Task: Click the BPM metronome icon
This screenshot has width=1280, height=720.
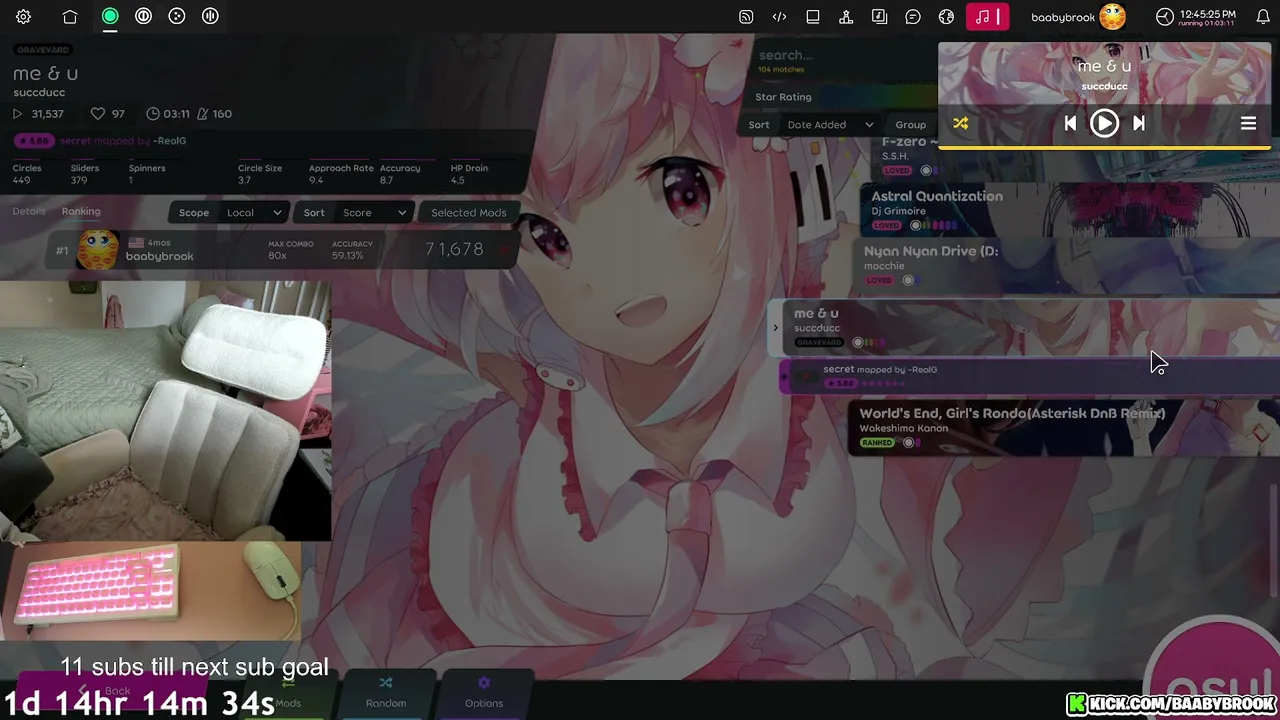Action: (202, 114)
